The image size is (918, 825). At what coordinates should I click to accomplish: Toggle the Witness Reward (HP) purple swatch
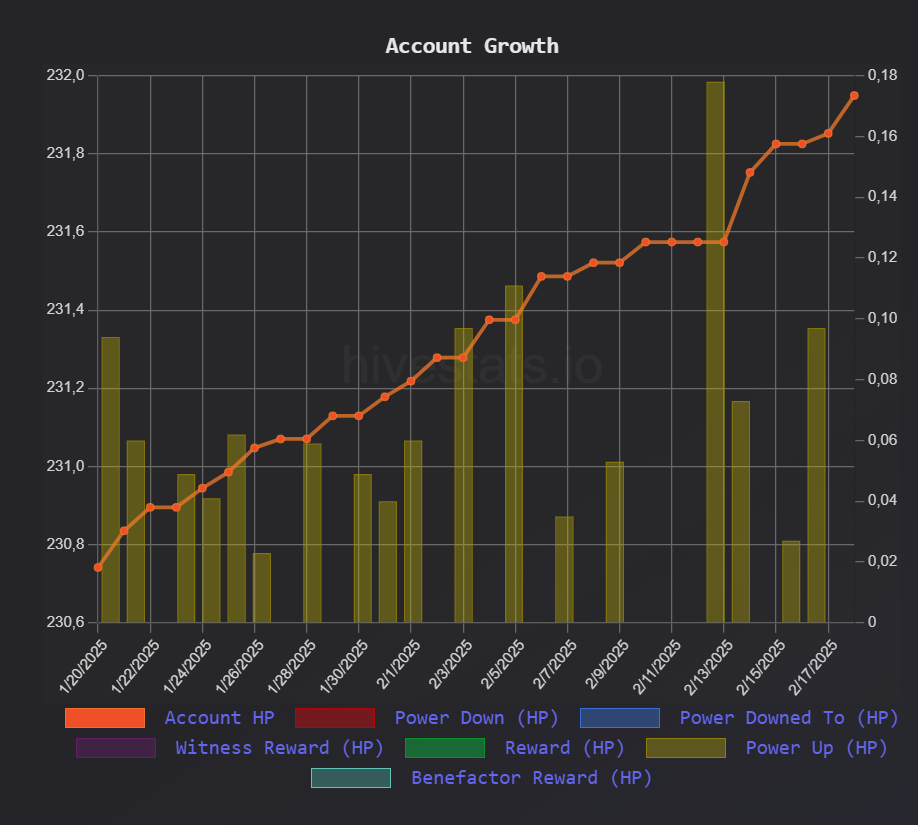coord(116,748)
